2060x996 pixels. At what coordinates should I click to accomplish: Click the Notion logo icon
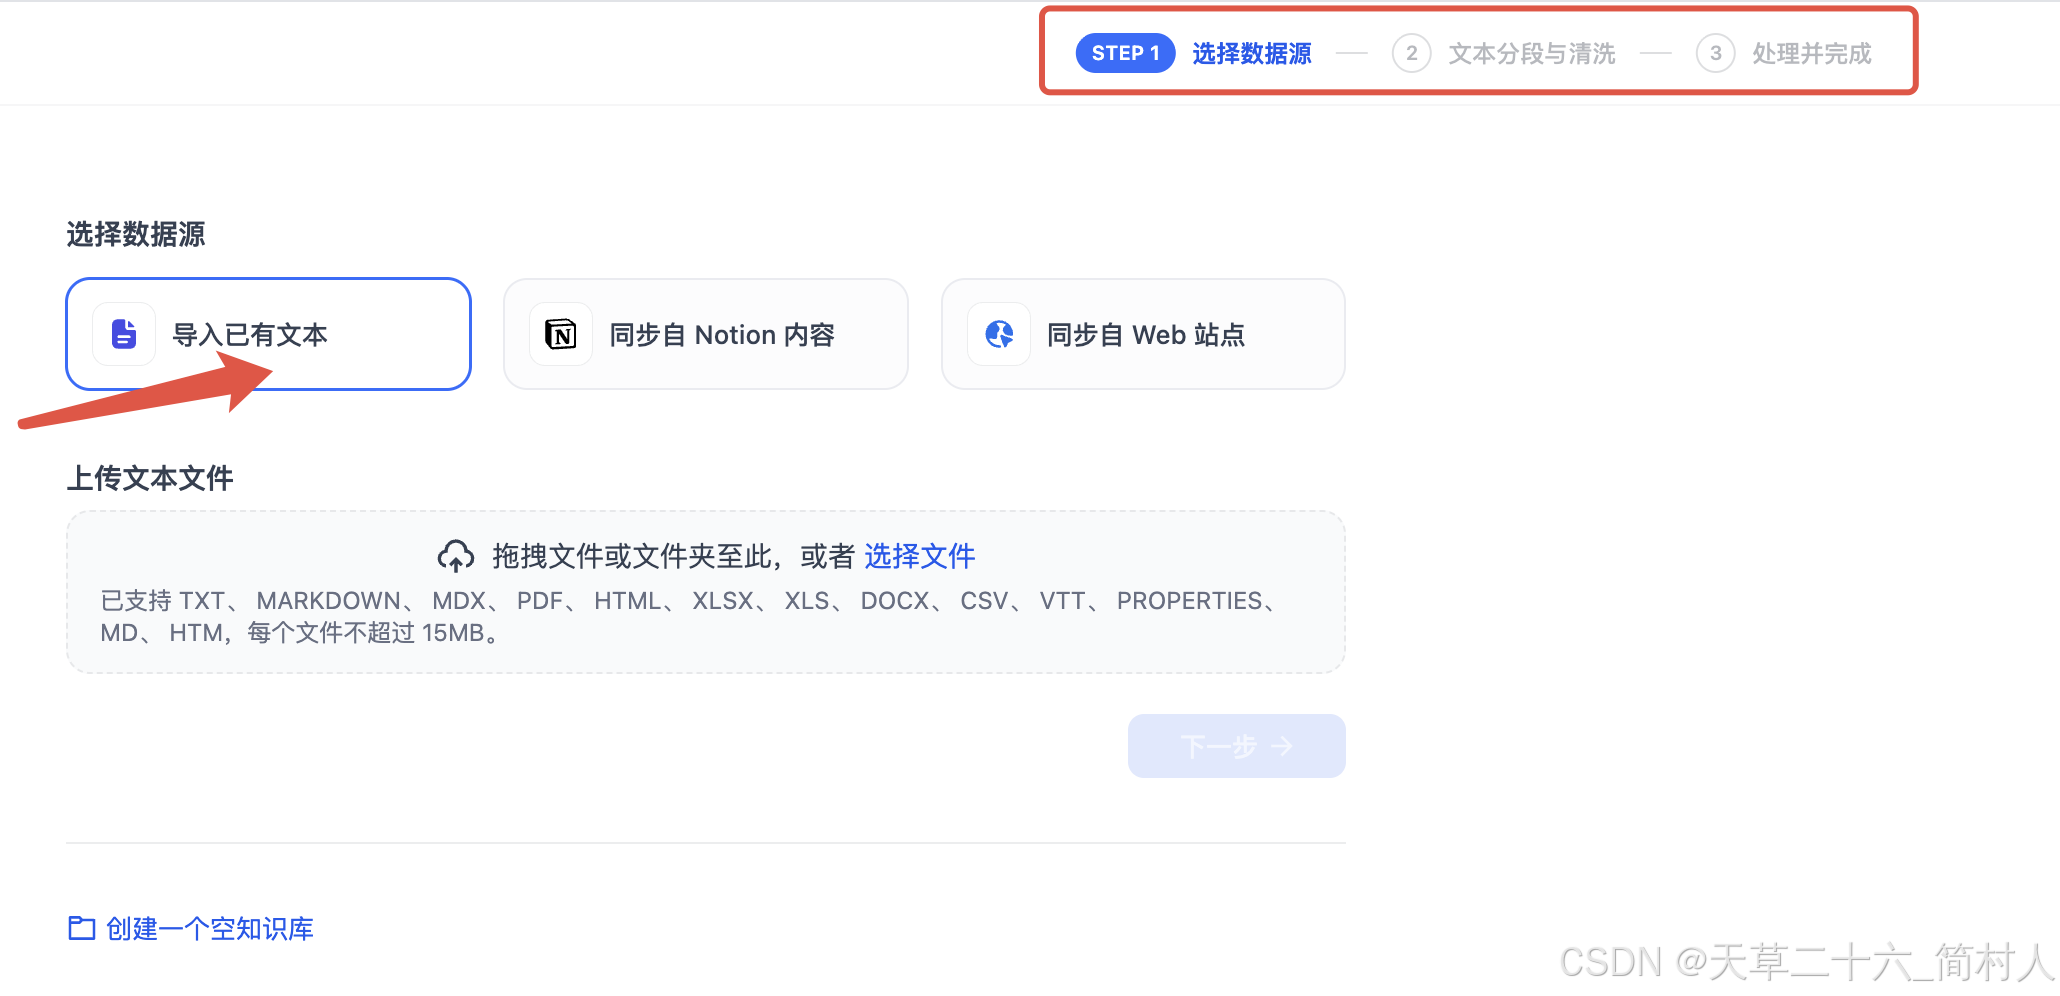click(x=560, y=334)
